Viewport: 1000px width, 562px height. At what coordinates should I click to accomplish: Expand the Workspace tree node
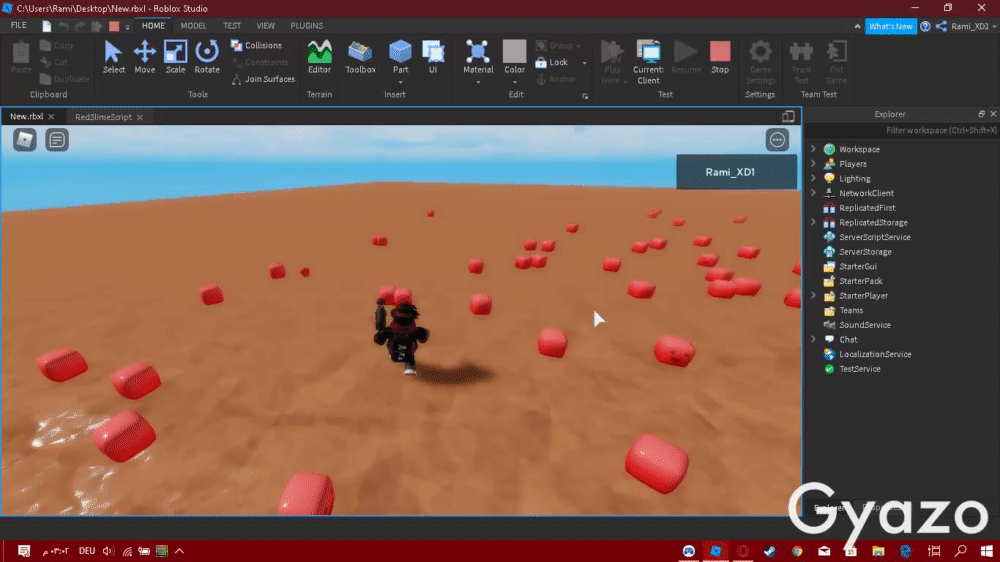(813, 149)
